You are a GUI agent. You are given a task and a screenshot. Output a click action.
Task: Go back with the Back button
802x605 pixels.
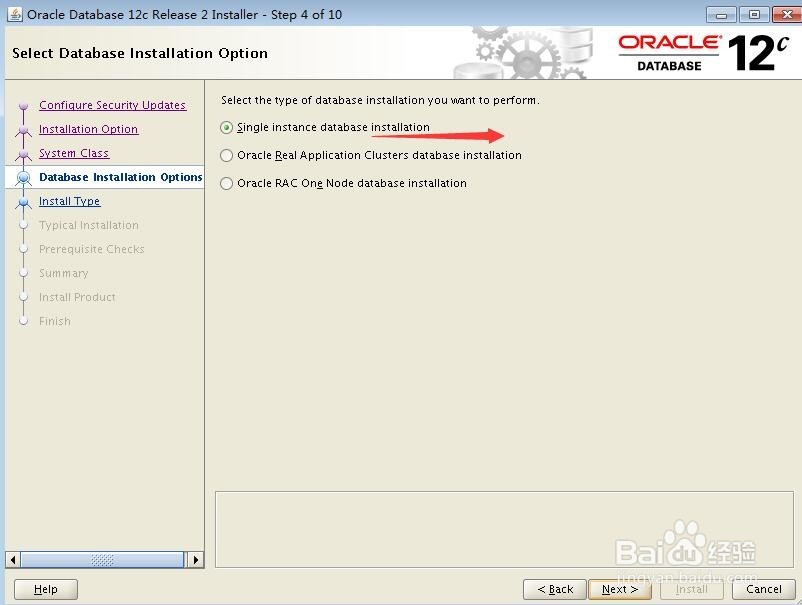(554, 589)
